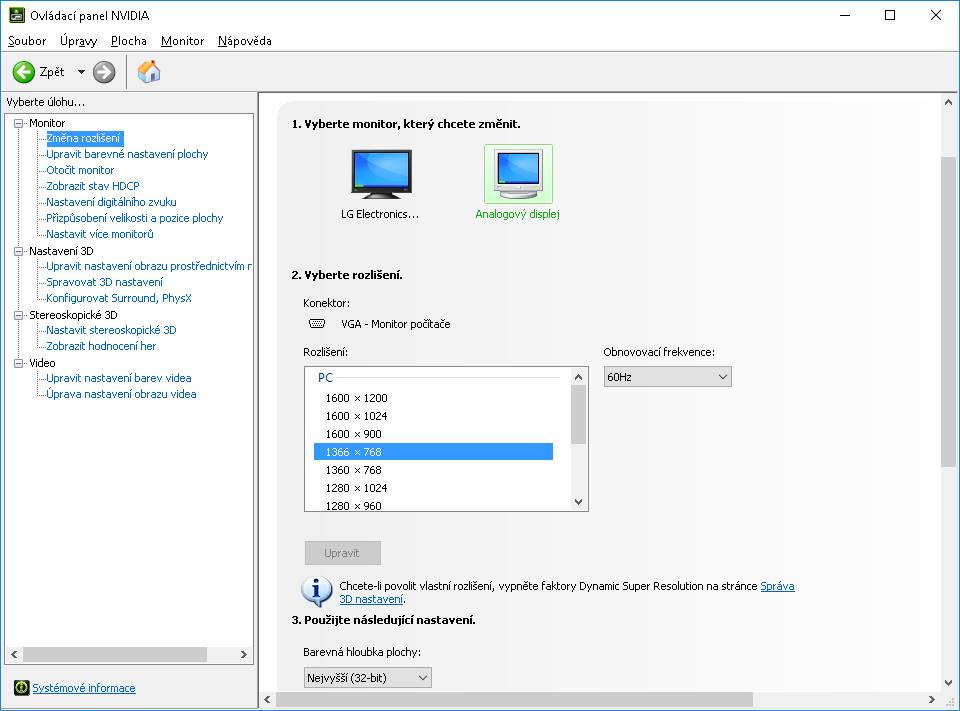This screenshot has height=711, width=960.
Task: Collapse the Stereoskopické 3D tree node
Action: click(19, 315)
